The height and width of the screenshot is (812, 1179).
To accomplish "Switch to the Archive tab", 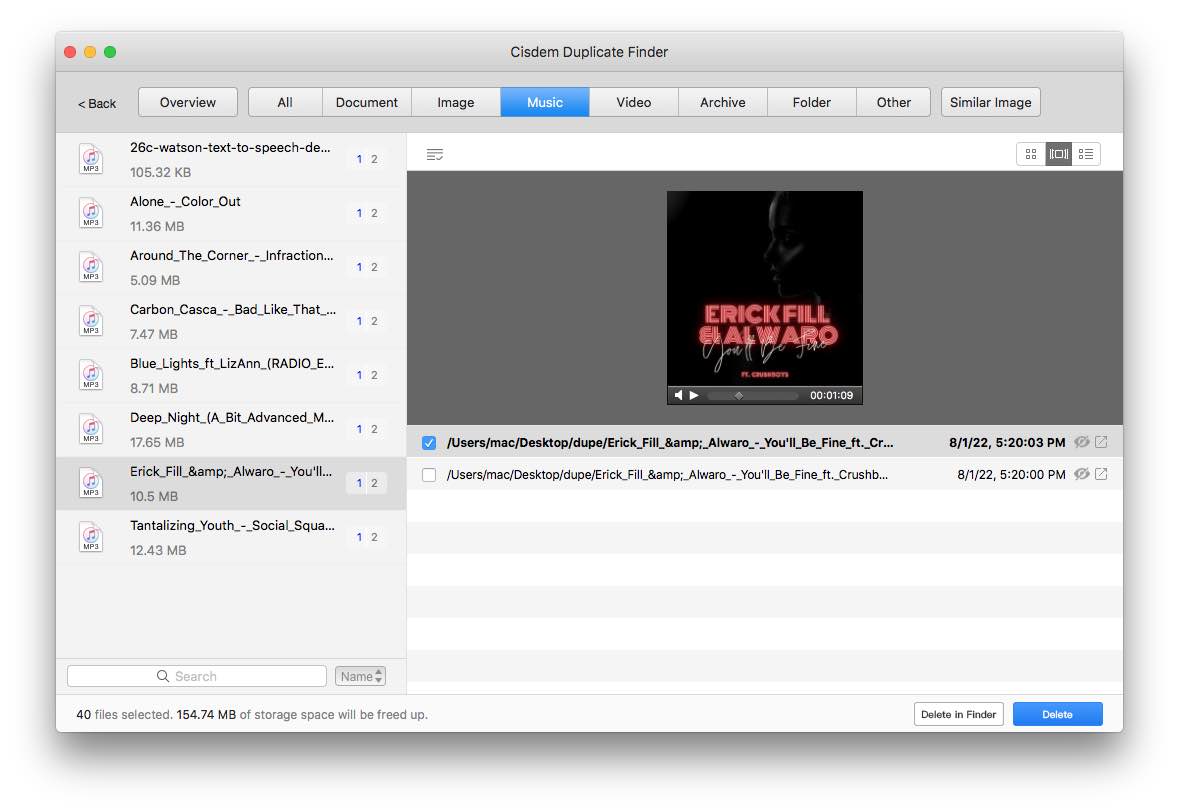I will pyautogui.click(x=723, y=102).
